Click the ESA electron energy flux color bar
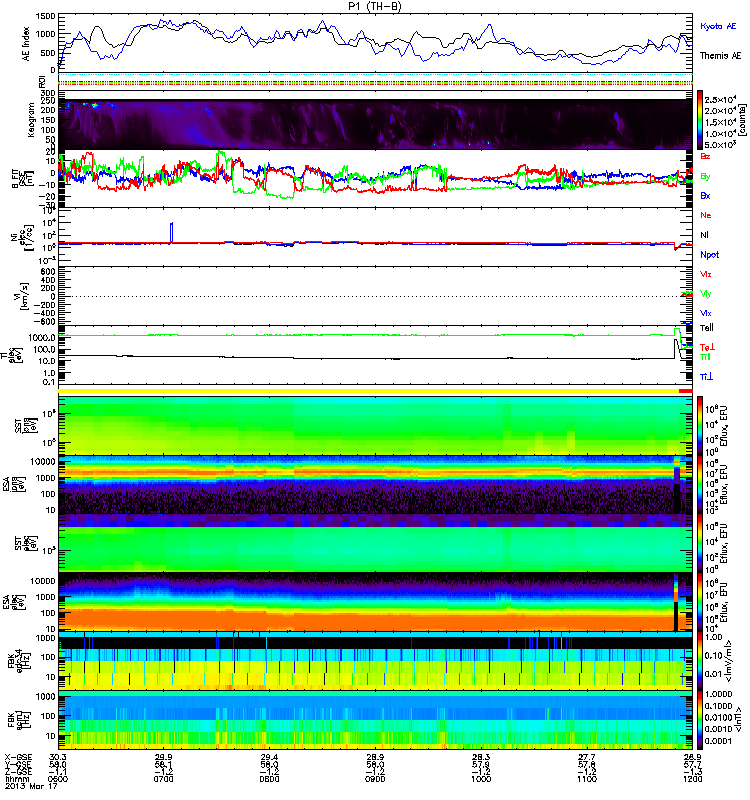Viewport: 750px width, 800px height. tap(699, 602)
